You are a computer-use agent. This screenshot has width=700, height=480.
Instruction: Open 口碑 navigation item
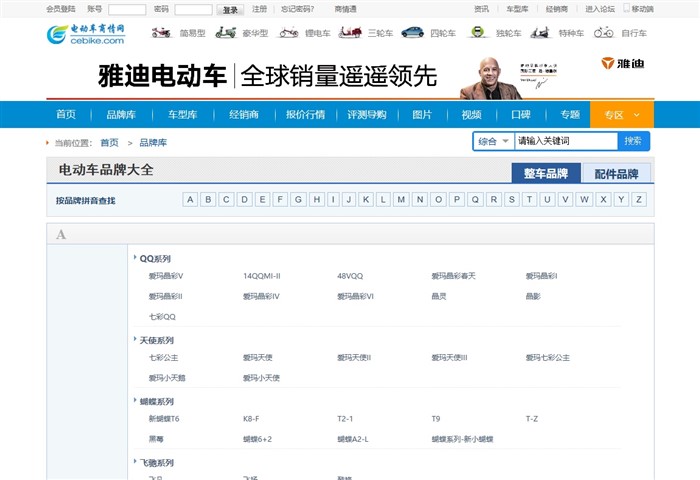(x=521, y=115)
